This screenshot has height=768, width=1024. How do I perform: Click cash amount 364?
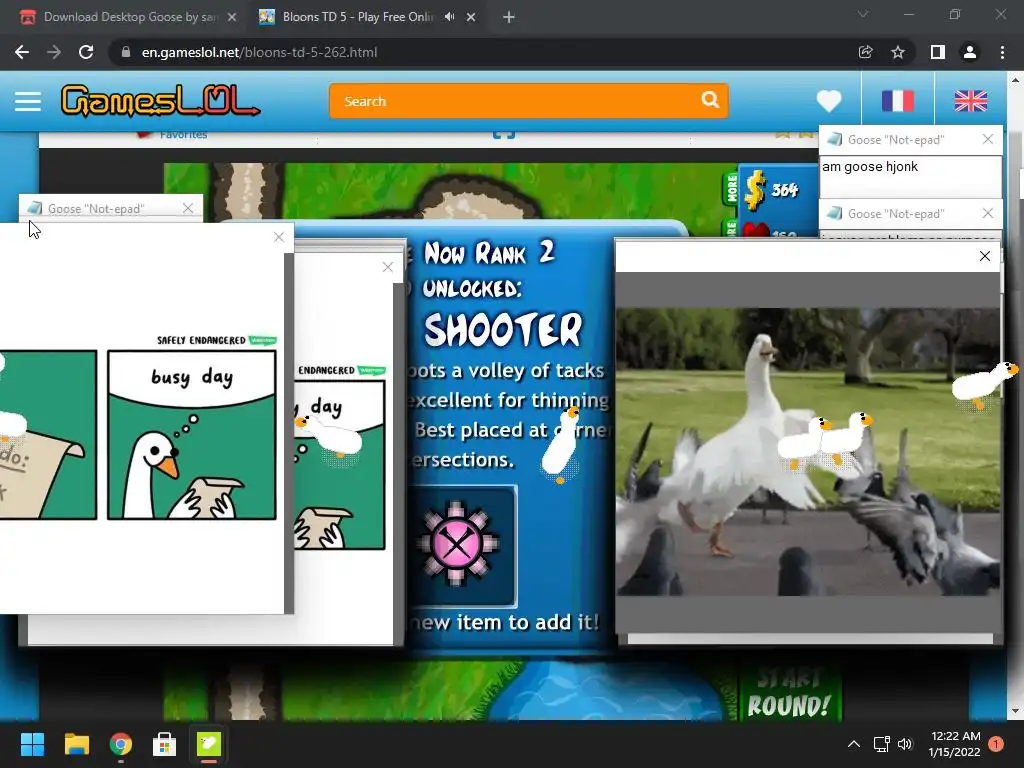pyautogui.click(x=784, y=190)
